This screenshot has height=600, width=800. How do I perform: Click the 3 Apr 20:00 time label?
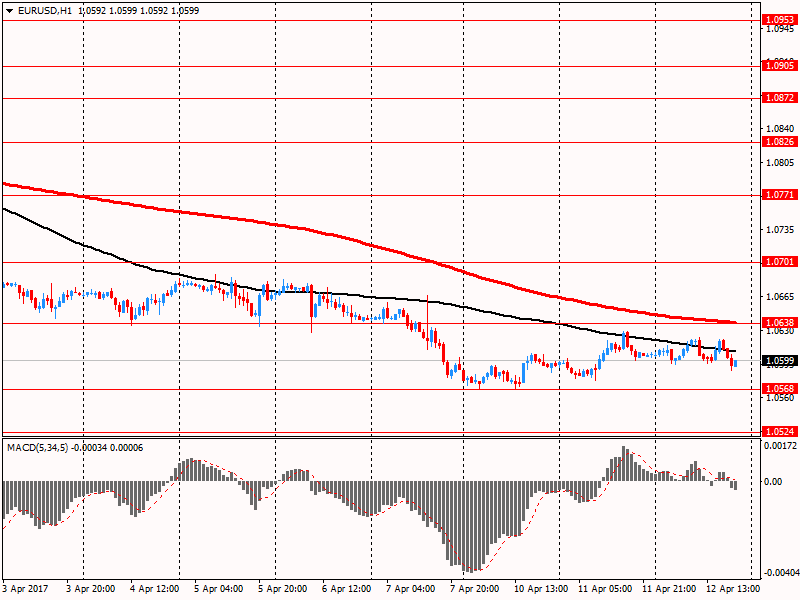click(x=91, y=589)
